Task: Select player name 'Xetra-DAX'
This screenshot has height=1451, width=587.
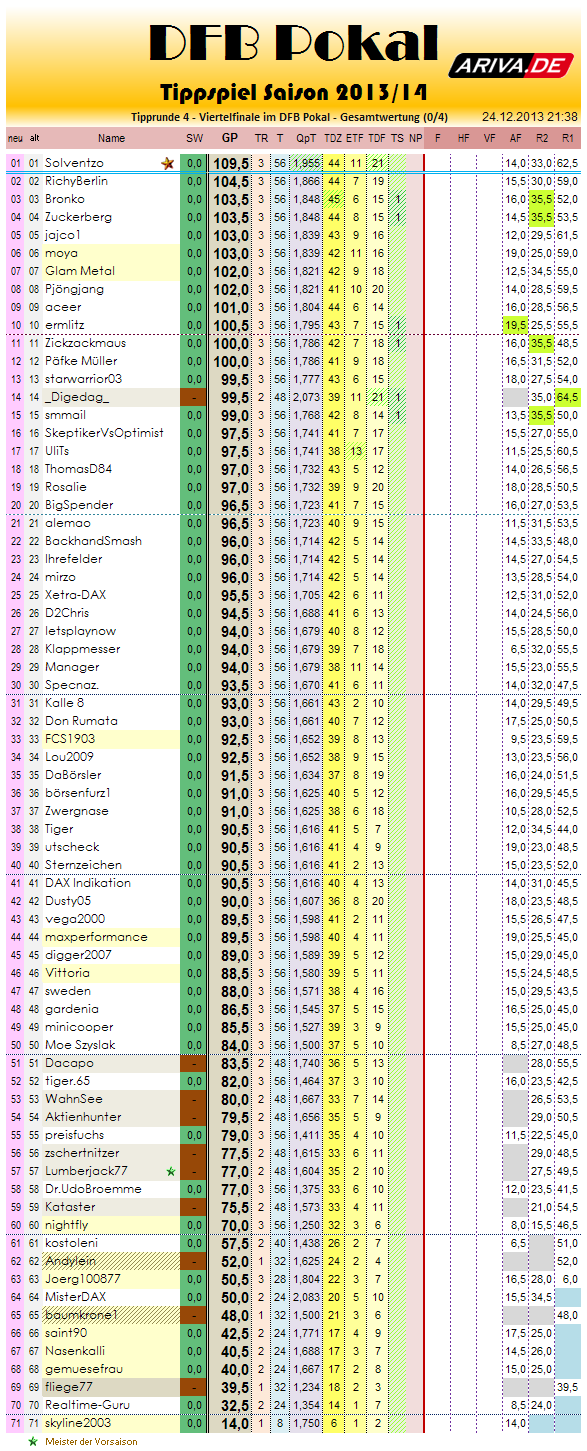Action: click(x=77, y=595)
